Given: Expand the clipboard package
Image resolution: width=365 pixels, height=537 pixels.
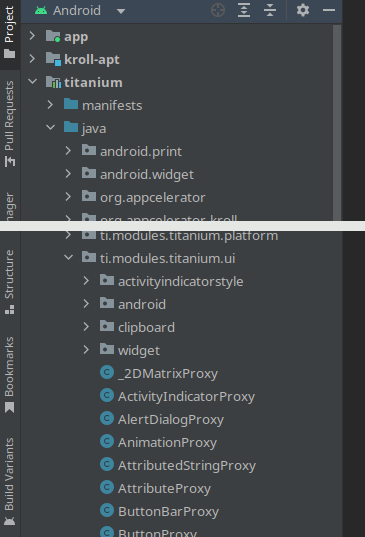Looking at the screenshot, I should [x=86, y=327].
